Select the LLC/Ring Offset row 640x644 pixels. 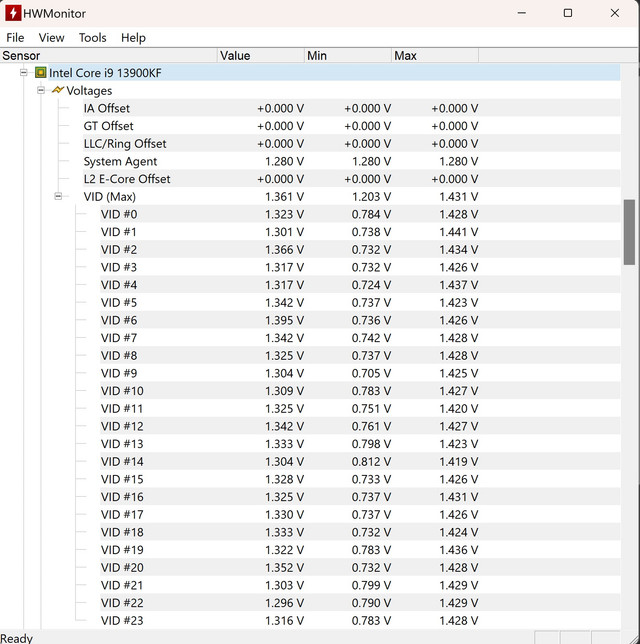click(351, 143)
